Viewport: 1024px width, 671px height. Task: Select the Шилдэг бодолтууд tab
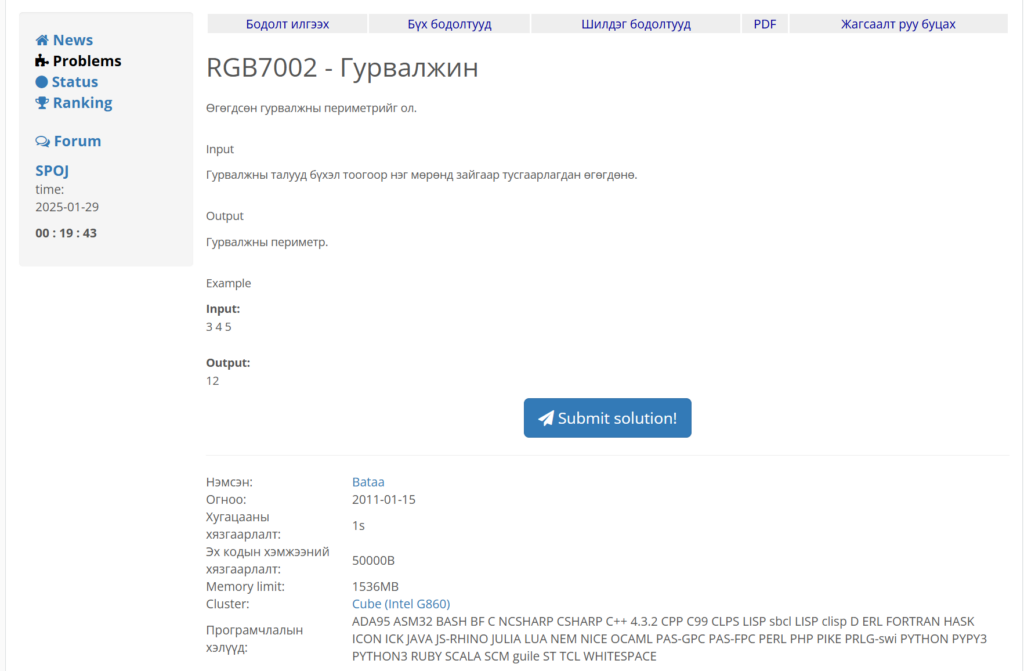click(x=635, y=24)
